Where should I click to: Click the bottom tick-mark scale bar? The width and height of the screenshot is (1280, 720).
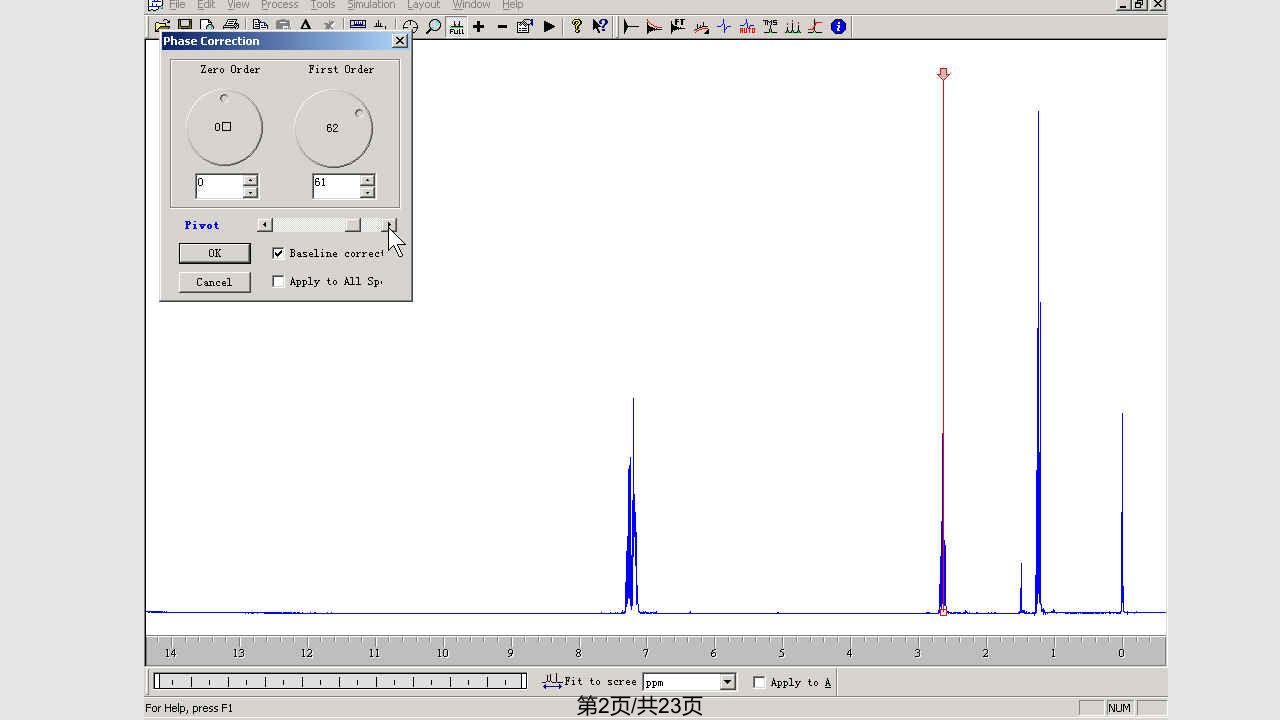pyautogui.click(x=340, y=681)
